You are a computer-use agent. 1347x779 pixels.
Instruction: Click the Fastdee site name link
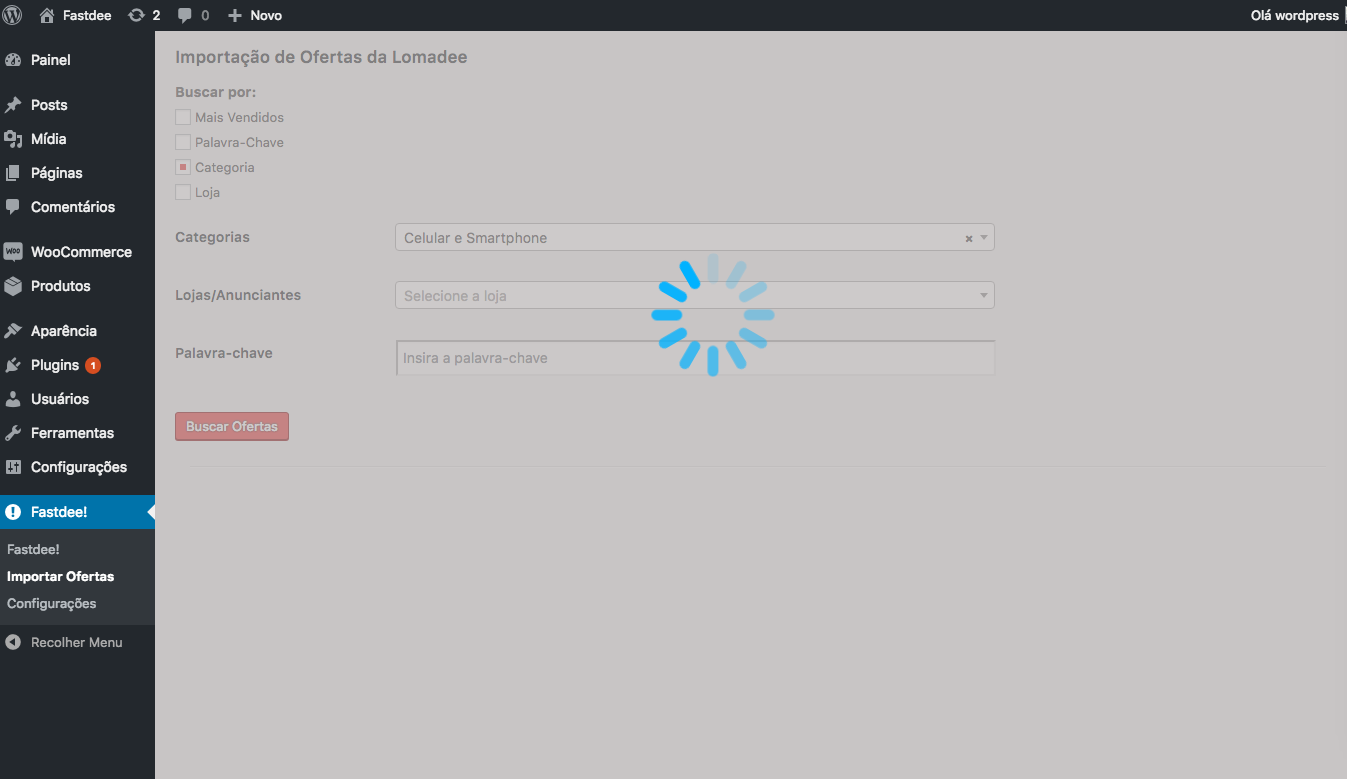pyautogui.click(x=87, y=15)
